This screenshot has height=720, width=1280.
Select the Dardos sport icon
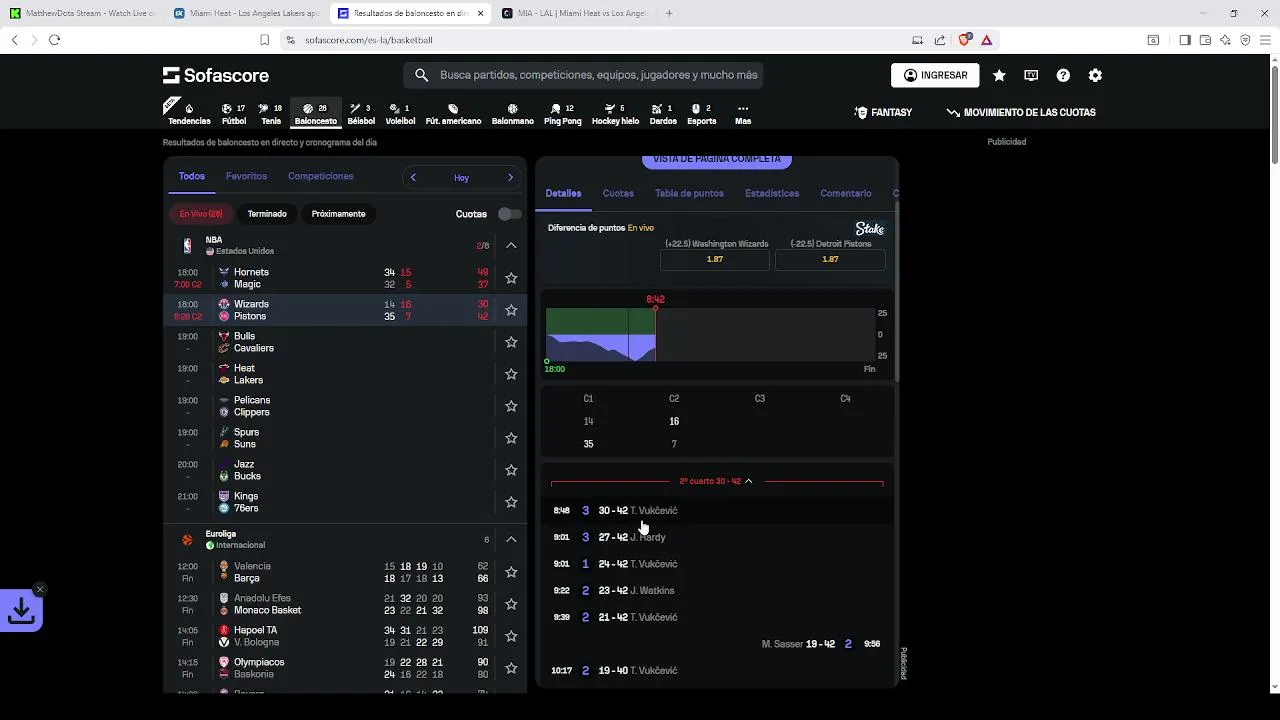(663, 113)
